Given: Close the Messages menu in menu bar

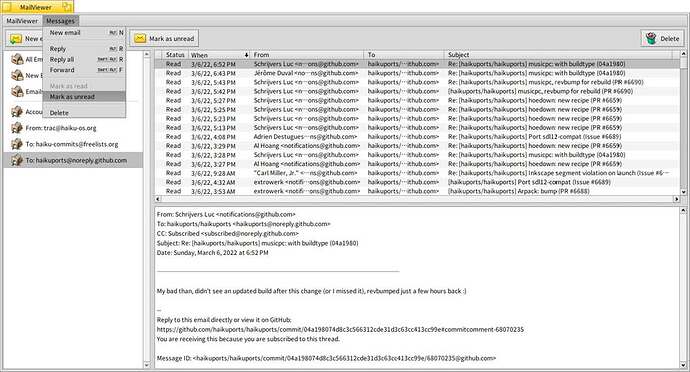Looking at the screenshot, I should tap(60, 21).
